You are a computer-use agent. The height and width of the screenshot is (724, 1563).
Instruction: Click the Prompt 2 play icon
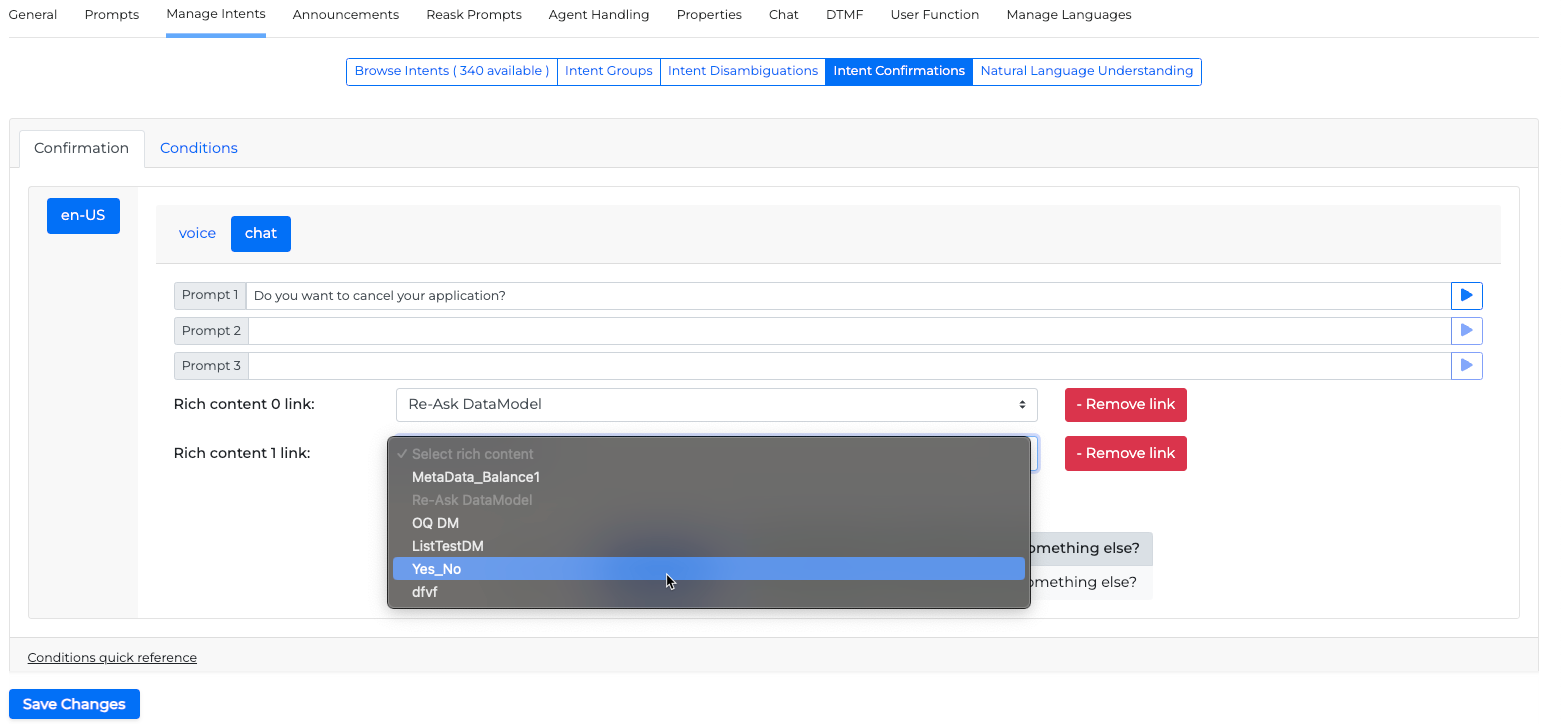(1466, 331)
